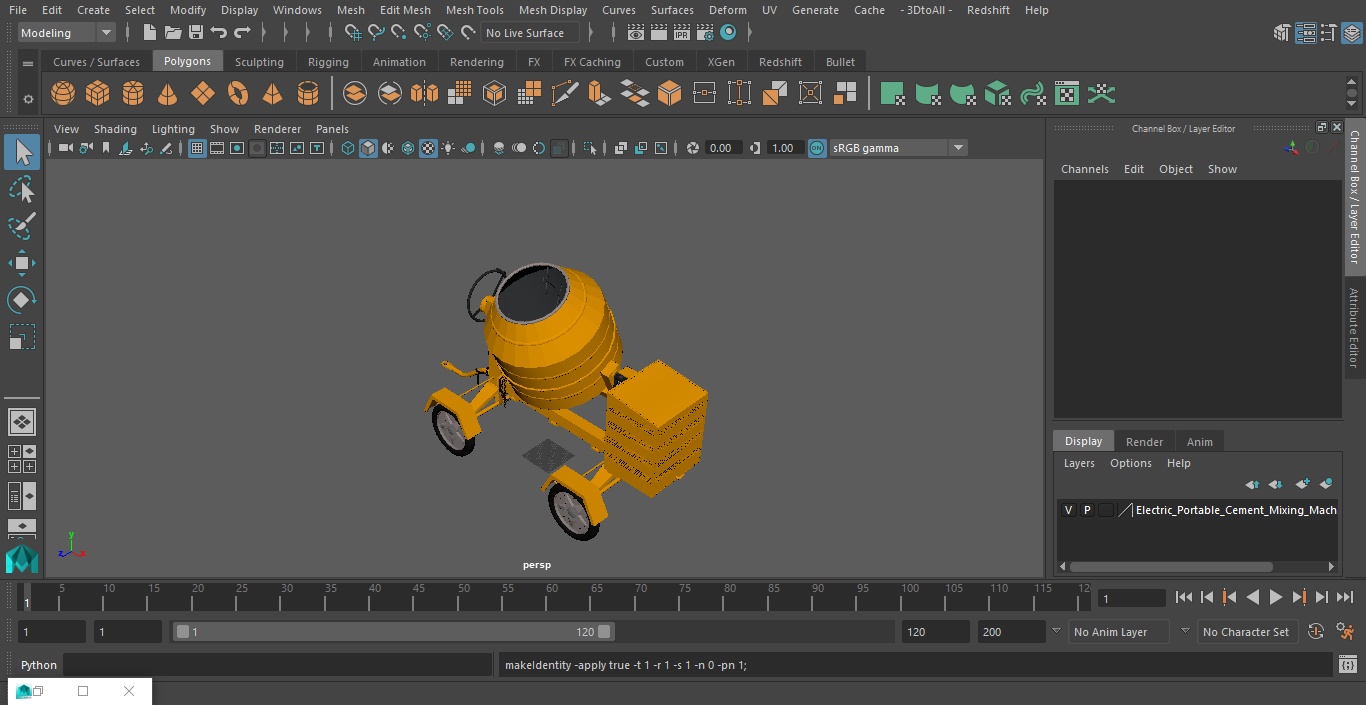The image size is (1366, 705).
Task: Open the Modeling menu set dropdown
Action: pyautogui.click(x=67, y=33)
